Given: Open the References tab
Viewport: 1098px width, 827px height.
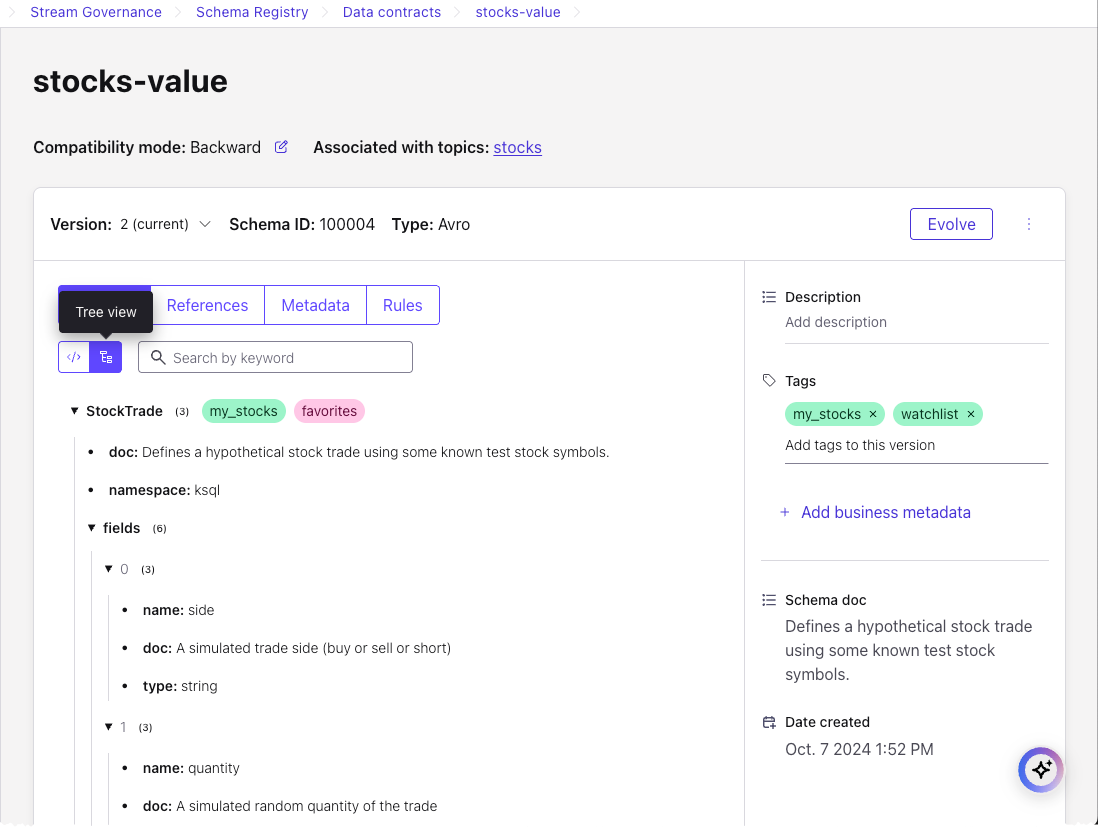Looking at the screenshot, I should (x=207, y=305).
